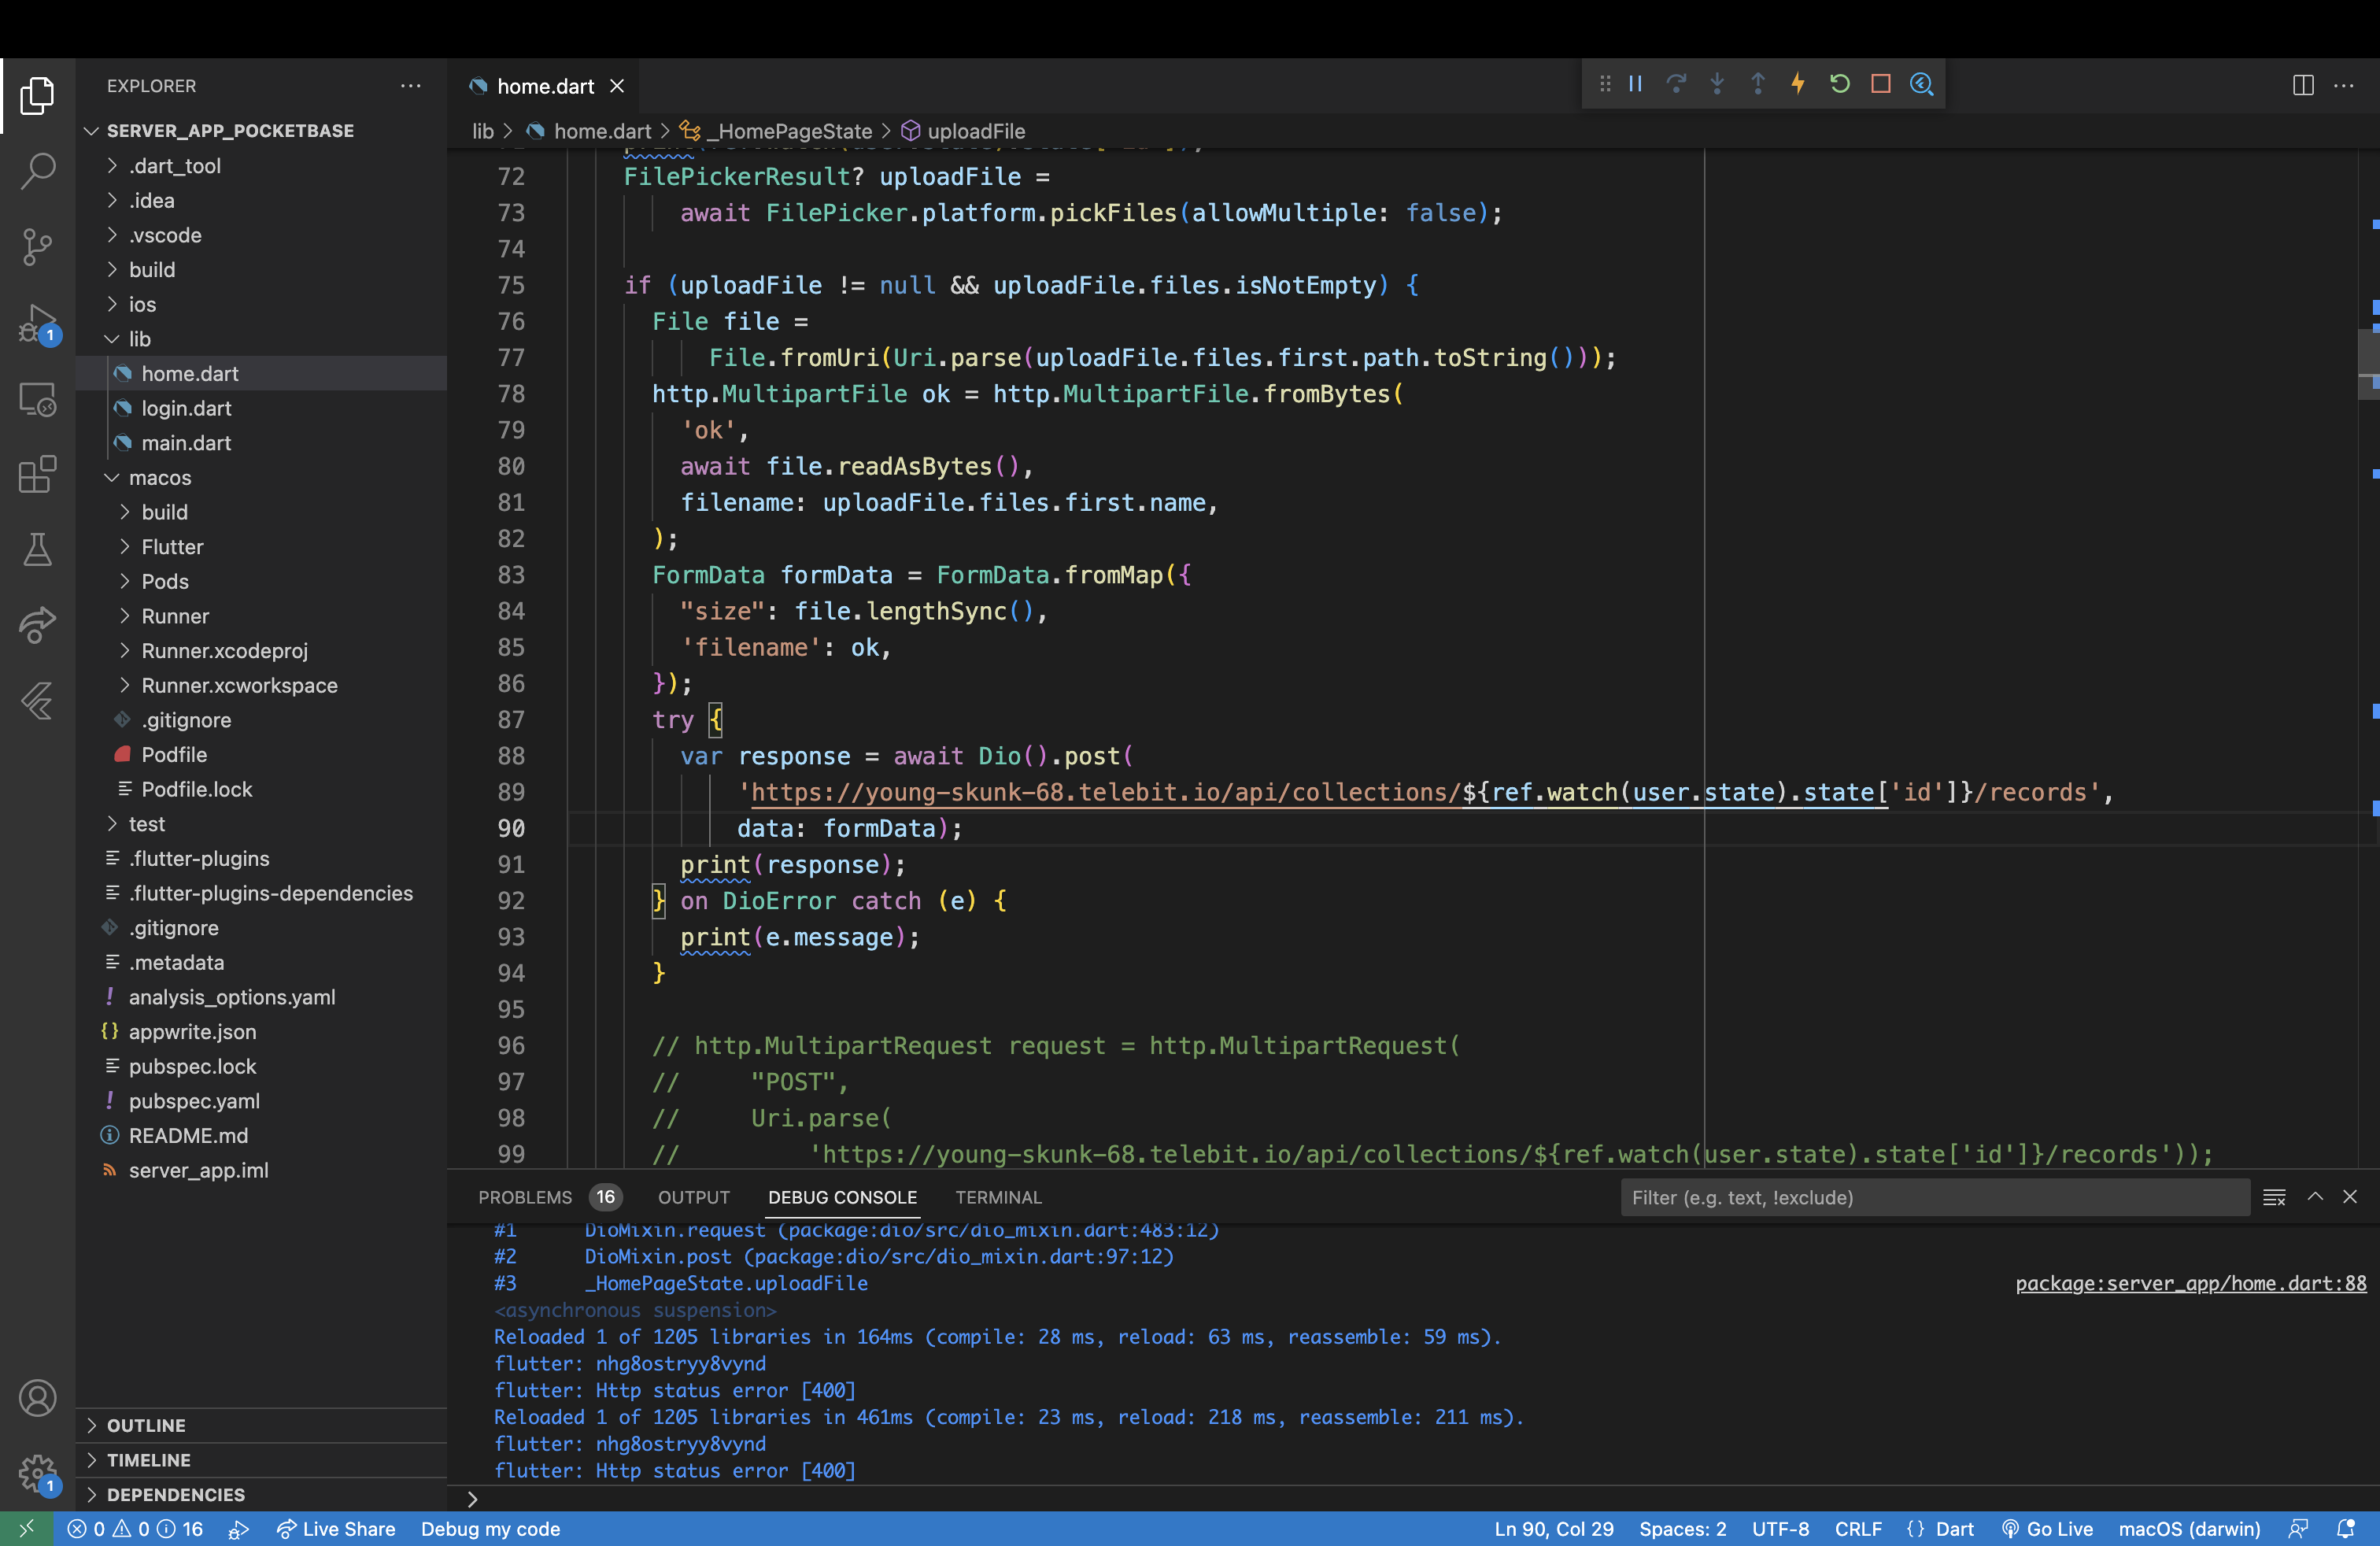Viewport: 2380px width, 1546px height.
Task: Open editor More Actions menu
Action: [2344, 86]
